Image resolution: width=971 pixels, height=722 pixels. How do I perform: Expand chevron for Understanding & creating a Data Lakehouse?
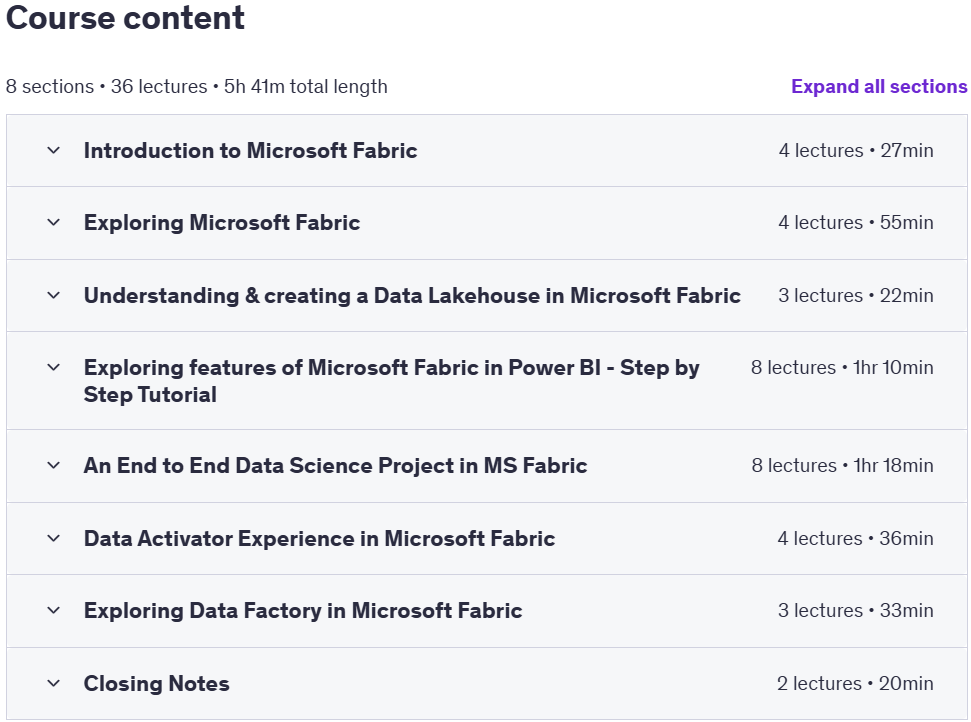[54, 295]
